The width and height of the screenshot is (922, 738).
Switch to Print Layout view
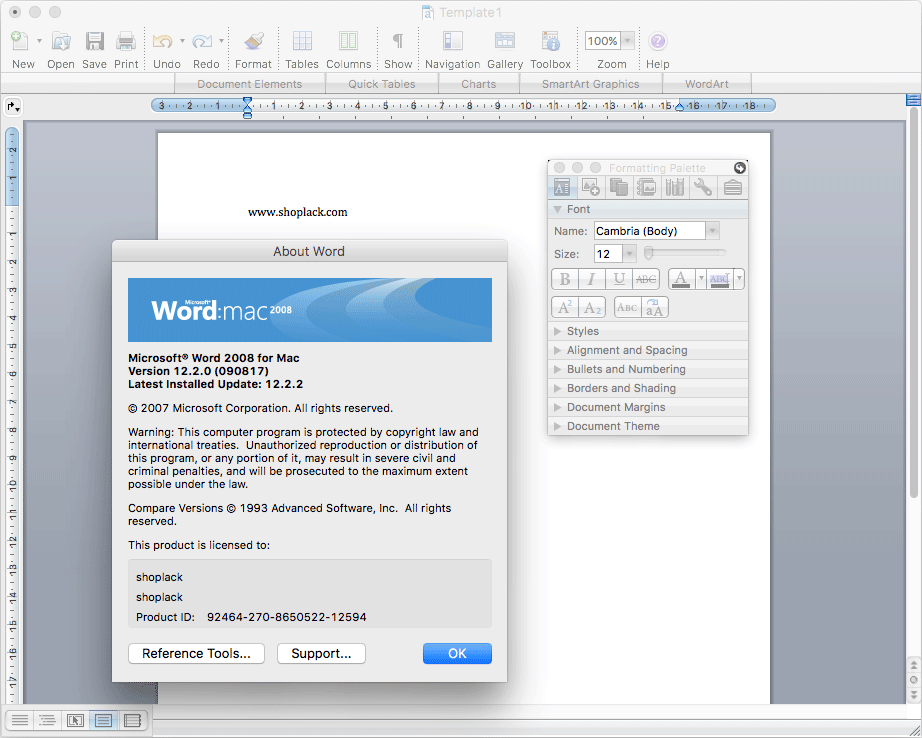(103, 720)
